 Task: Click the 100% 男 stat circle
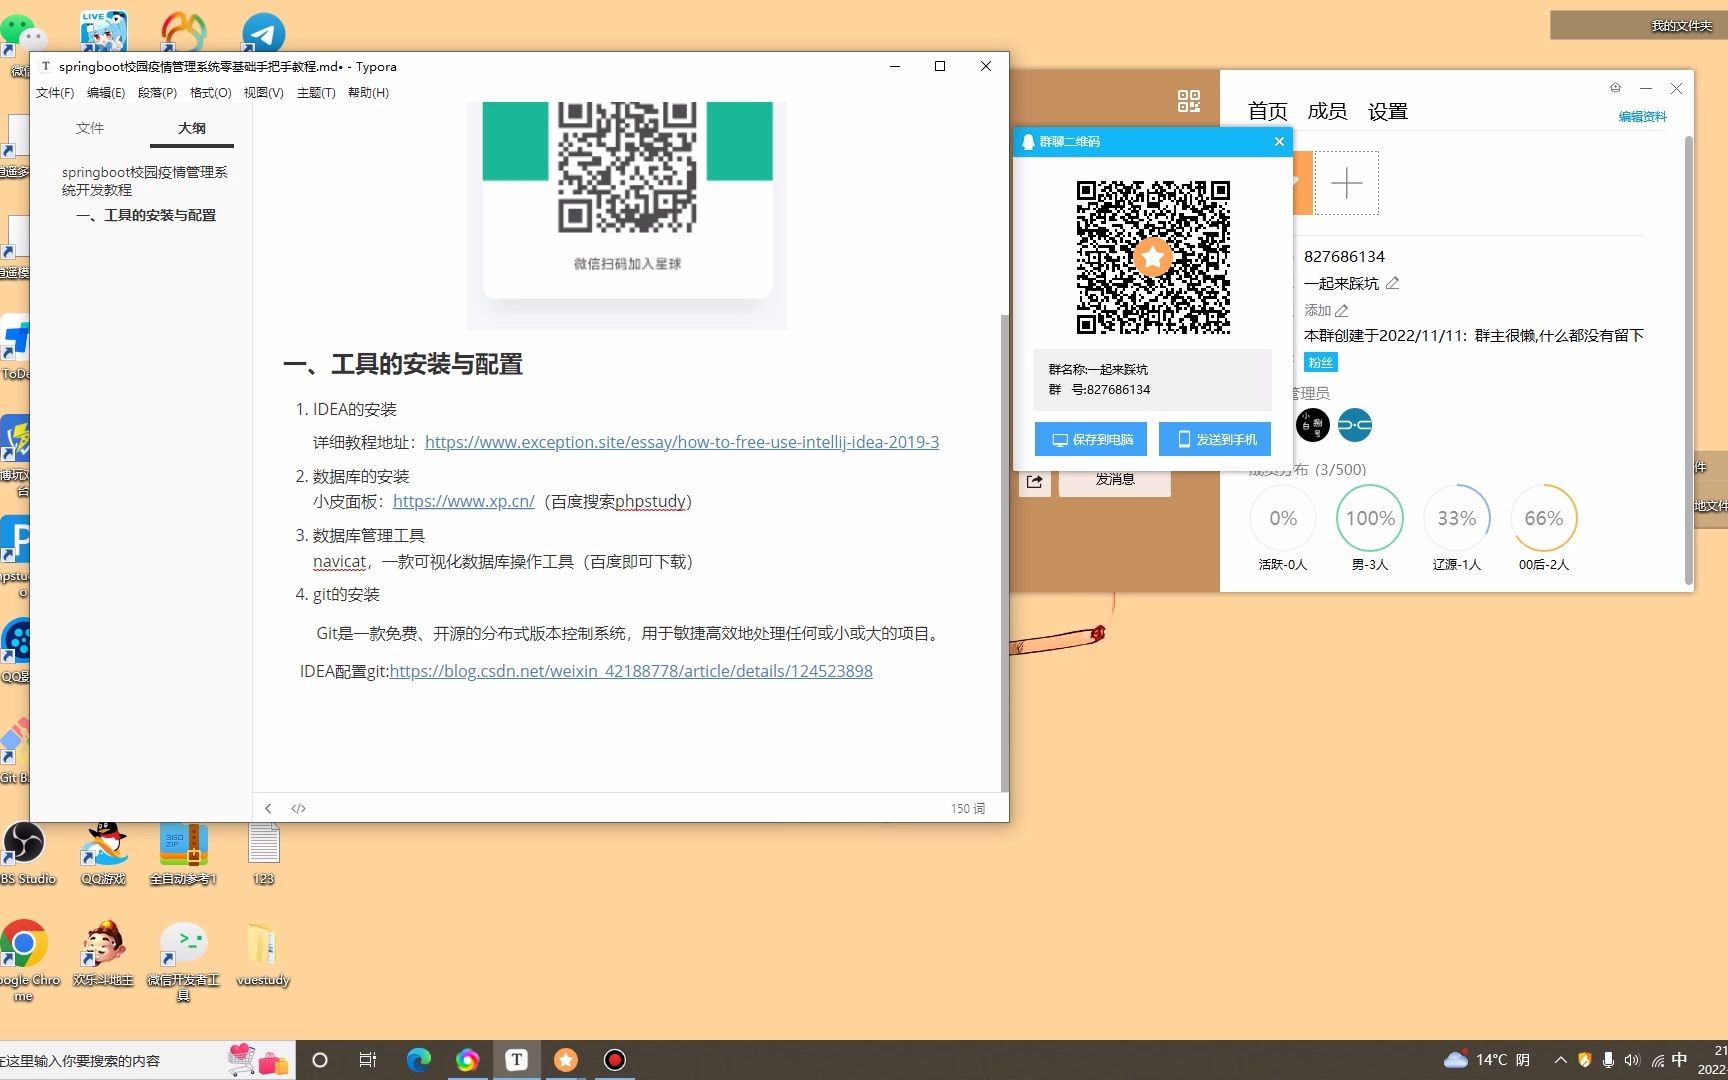(x=1370, y=518)
